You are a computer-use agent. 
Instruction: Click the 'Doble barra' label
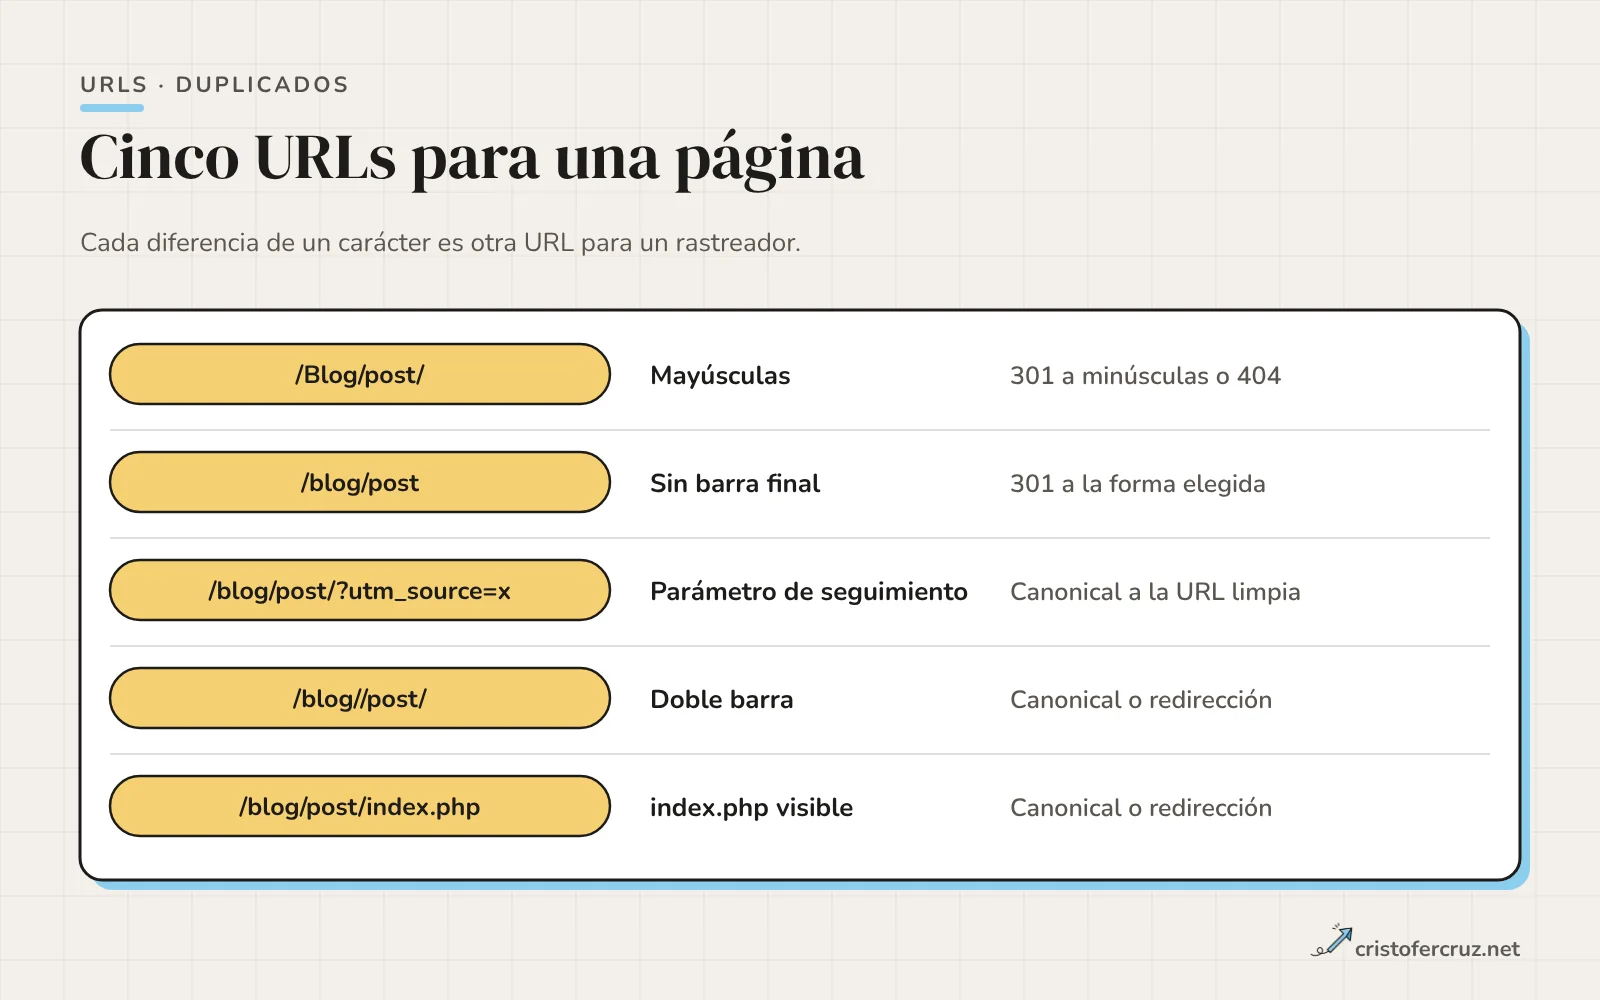pyautogui.click(x=722, y=700)
